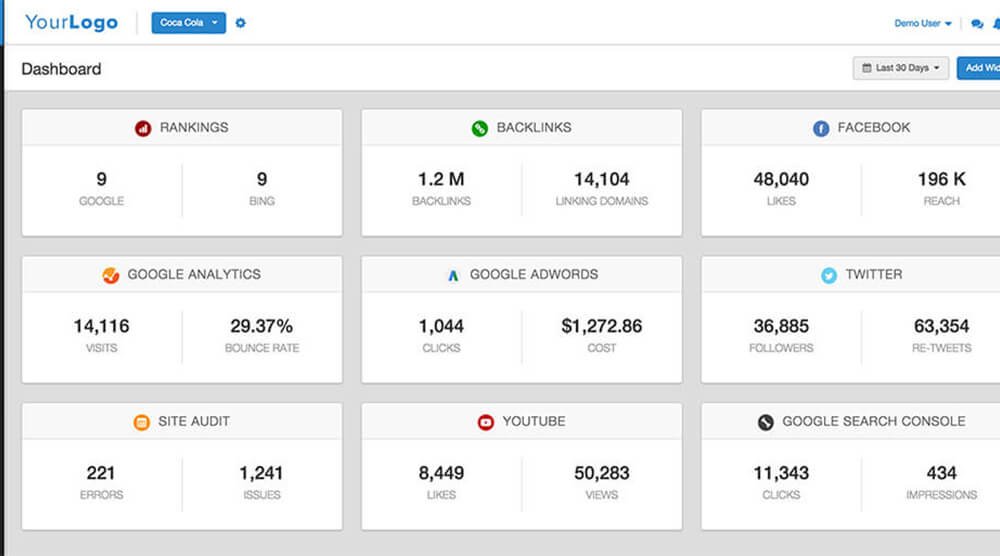Open the GOOGLE SEARCH CONSOLE widget title

click(874, 421)
